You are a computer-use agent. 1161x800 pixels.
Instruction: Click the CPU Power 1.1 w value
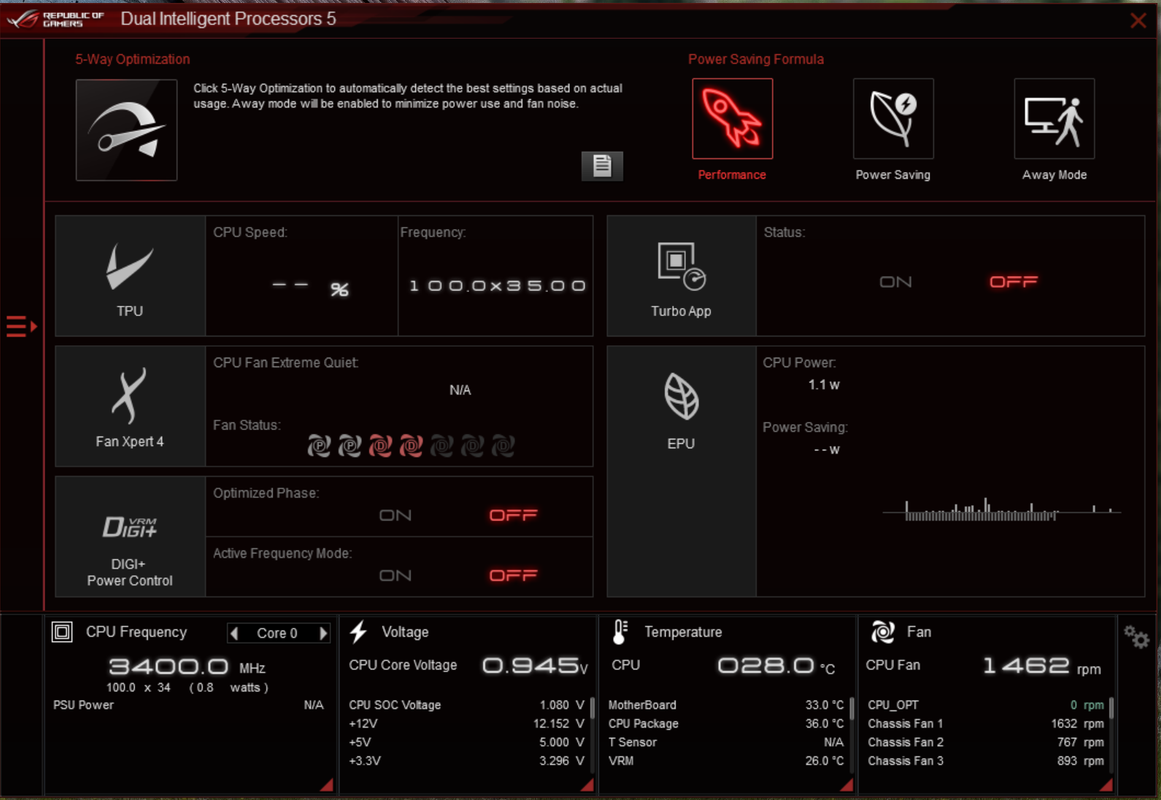point(824,384)
